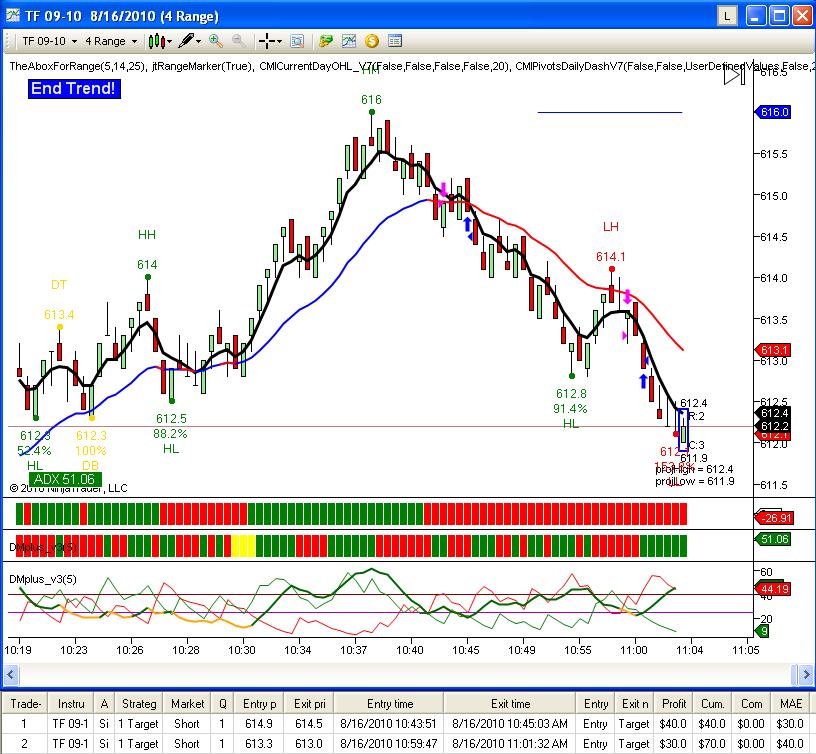The height and width of the screenshot is (754, 816).
Task: Click the gold strategies coin icon
Action: click(372, 41)
